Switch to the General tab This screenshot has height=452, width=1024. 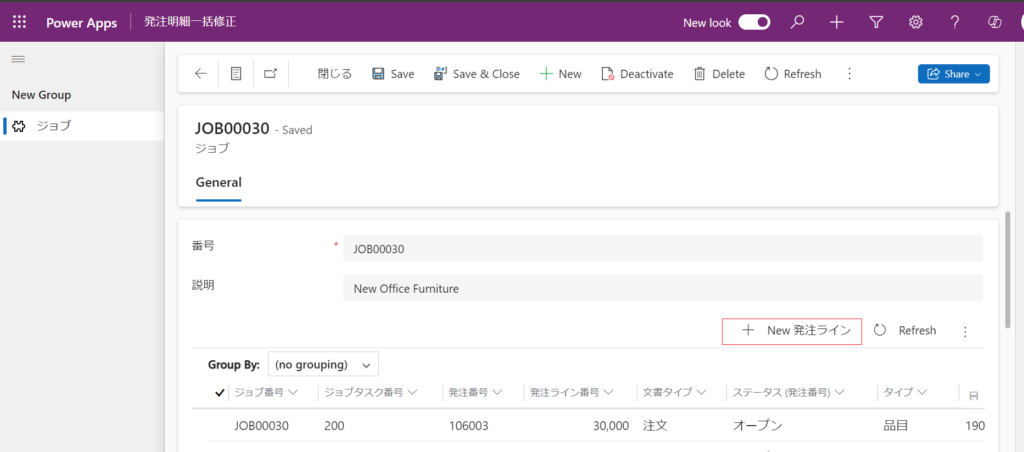(x=218, y=183)
